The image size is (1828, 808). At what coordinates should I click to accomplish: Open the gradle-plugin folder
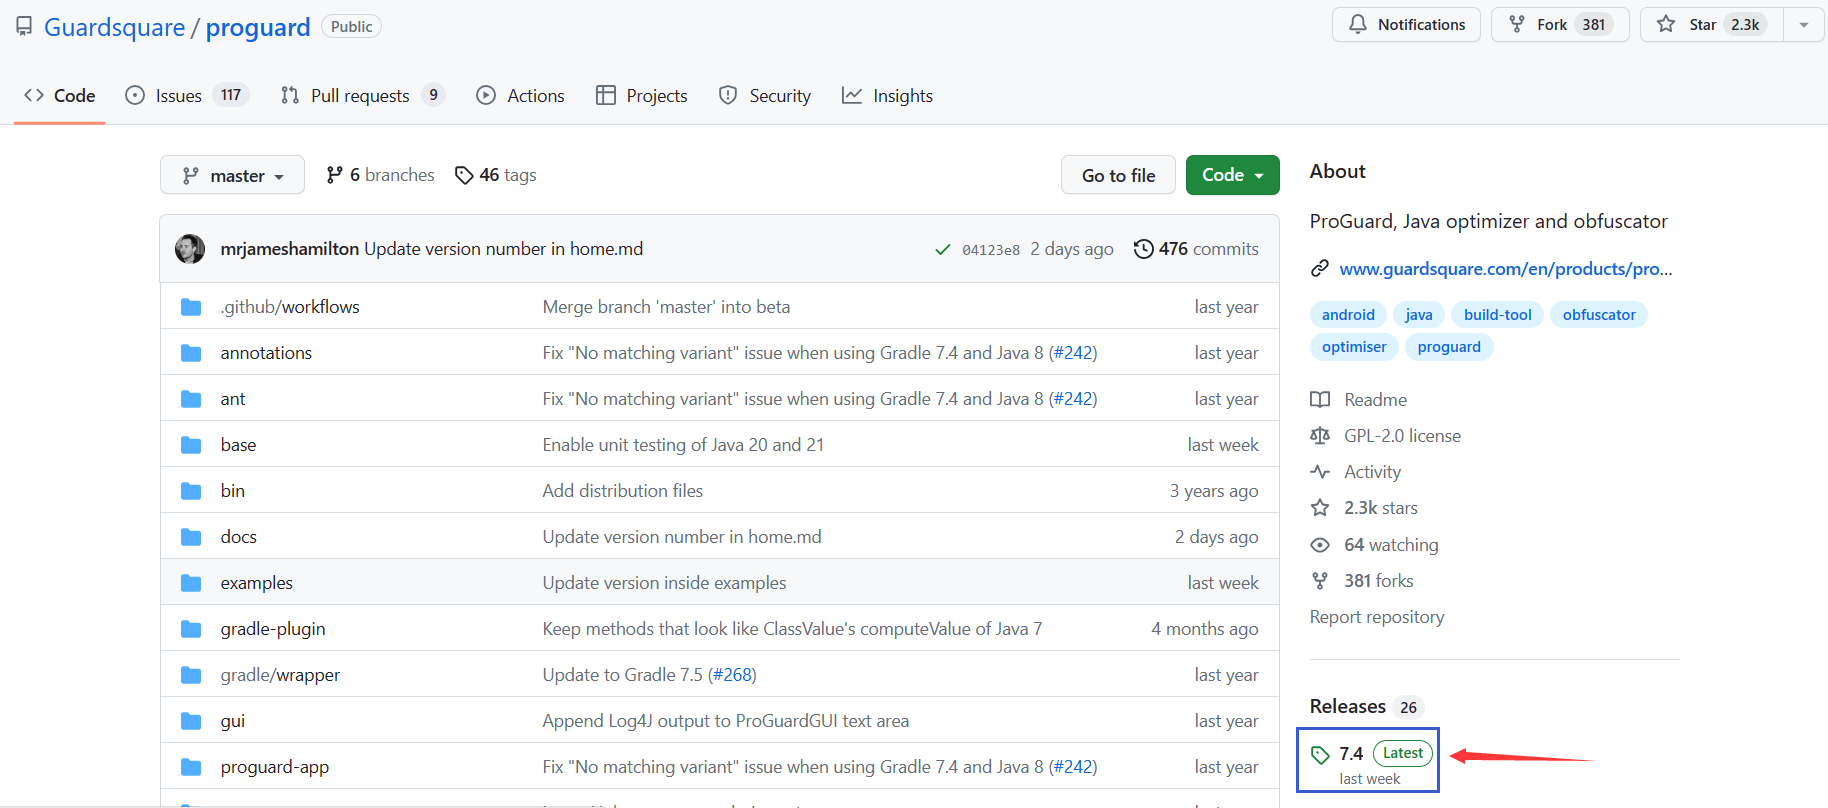[273, 629]
